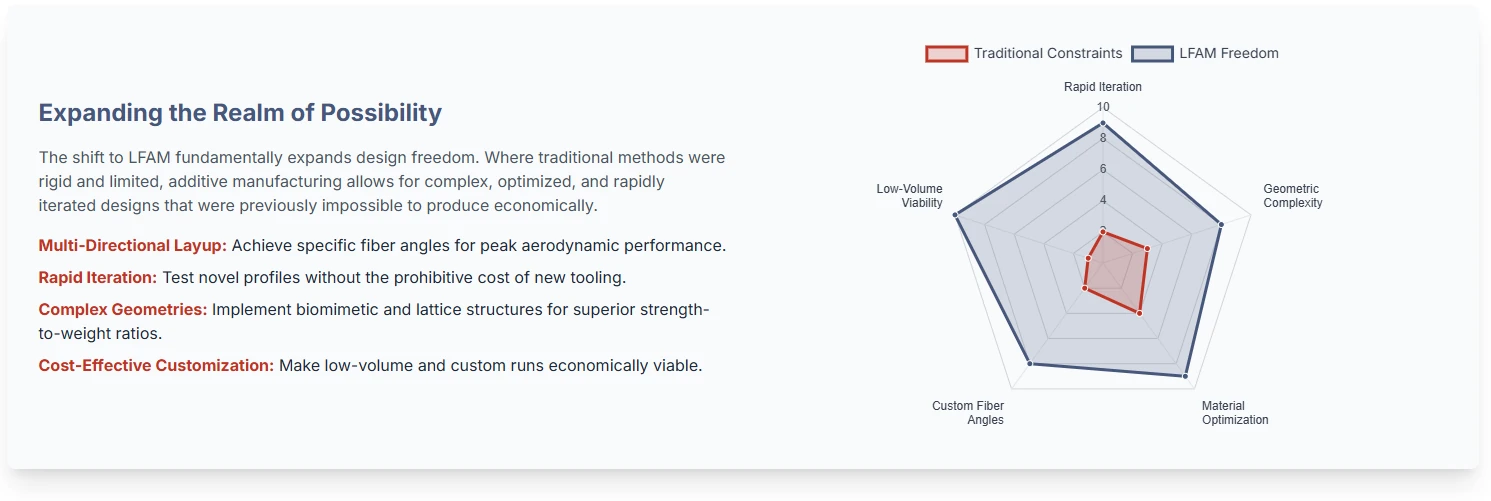1491x501 pixels.
Task: Toggle LFAM Freedom legend label
Action: click(x=1229, y=54)
